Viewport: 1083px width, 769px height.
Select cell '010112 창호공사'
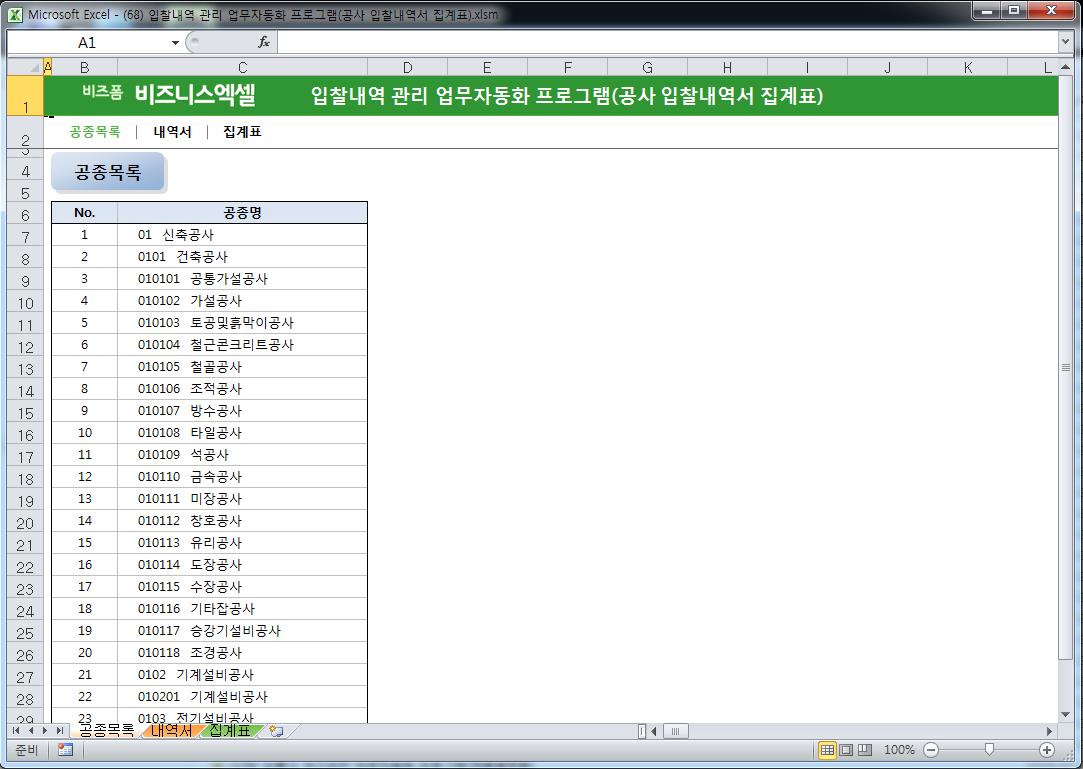[242, 520]
